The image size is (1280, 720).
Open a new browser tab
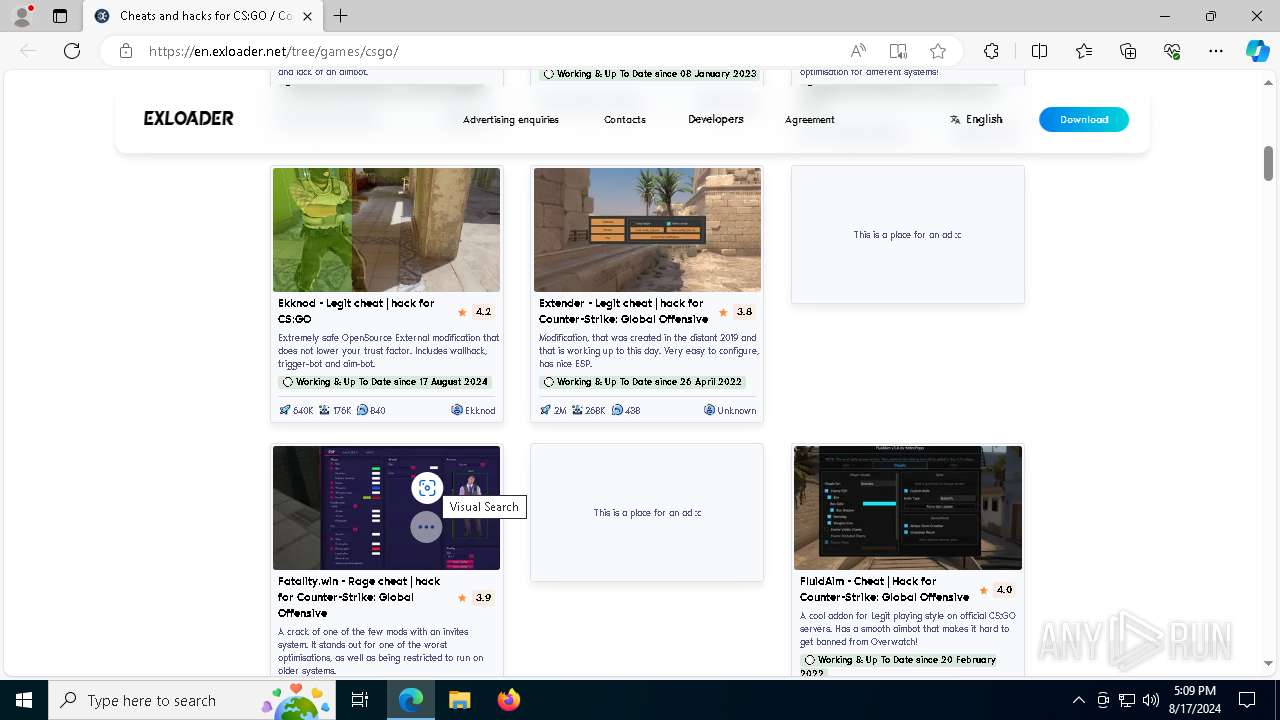pyautogui.click(x=341, y=16)
